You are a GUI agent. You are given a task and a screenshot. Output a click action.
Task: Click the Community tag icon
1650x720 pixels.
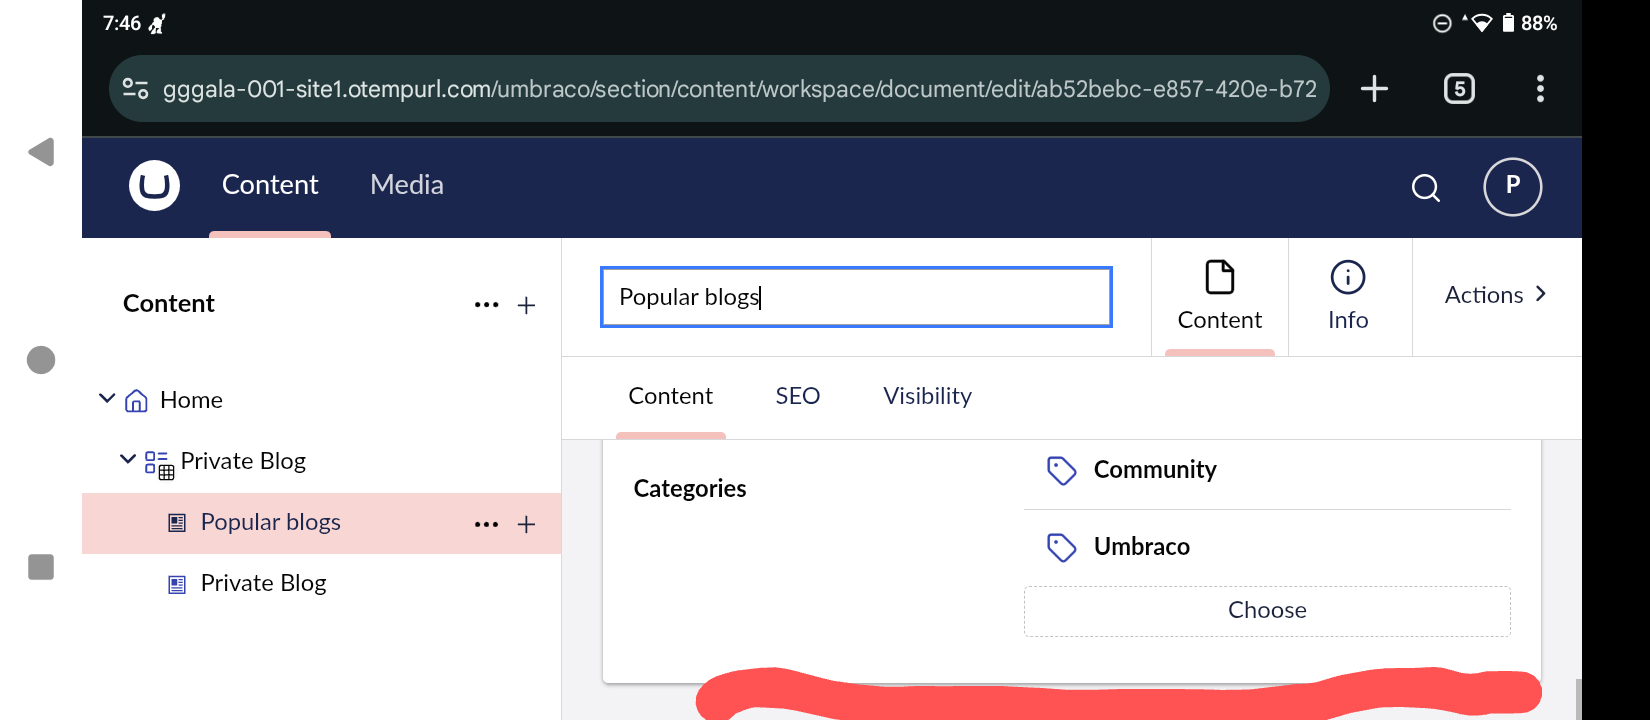coord(1061,470)
